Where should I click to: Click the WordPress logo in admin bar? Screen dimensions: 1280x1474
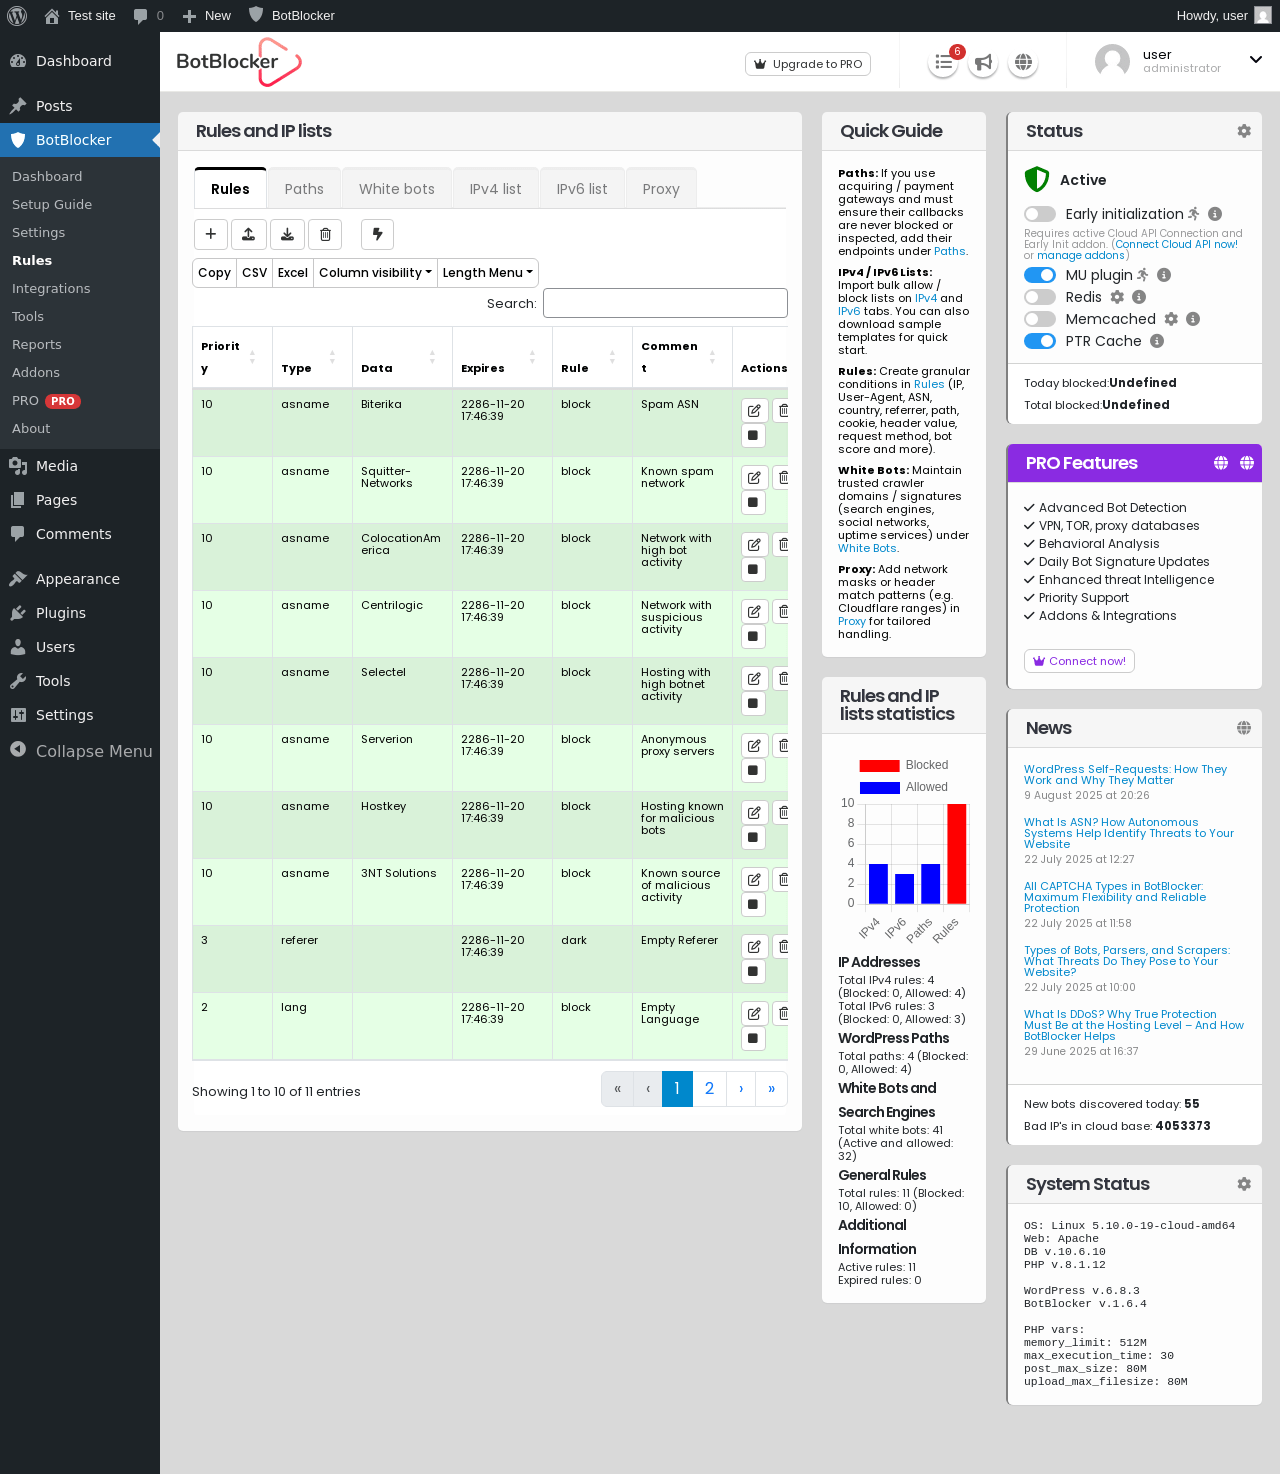[x=17, y=16]
